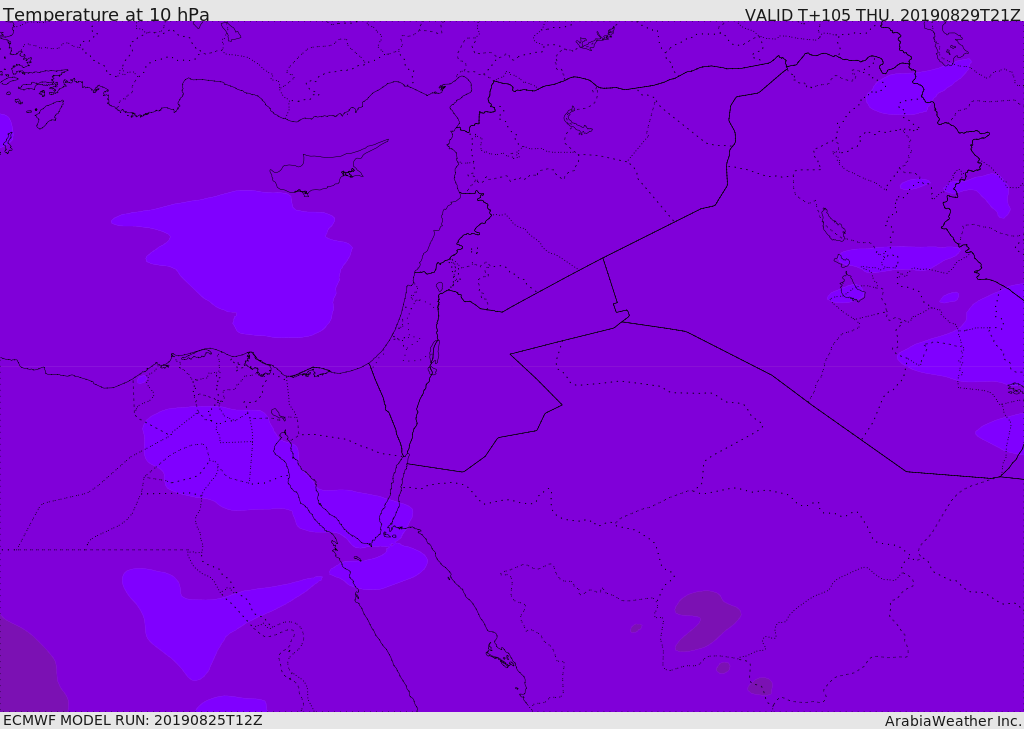Screen dimensions: 1024x729
Task: Click the 'ArabiaWeather Inc' credit text
Action: pos(952,721)
